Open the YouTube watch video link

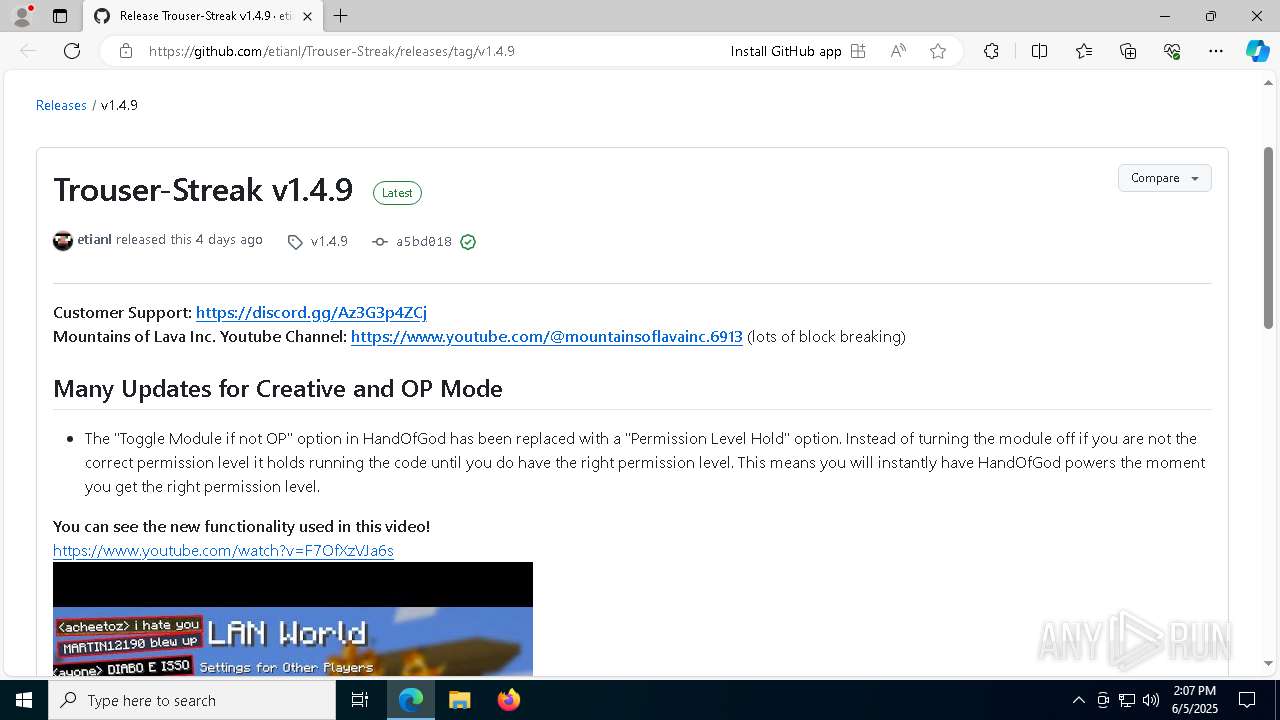coord(223,551)
